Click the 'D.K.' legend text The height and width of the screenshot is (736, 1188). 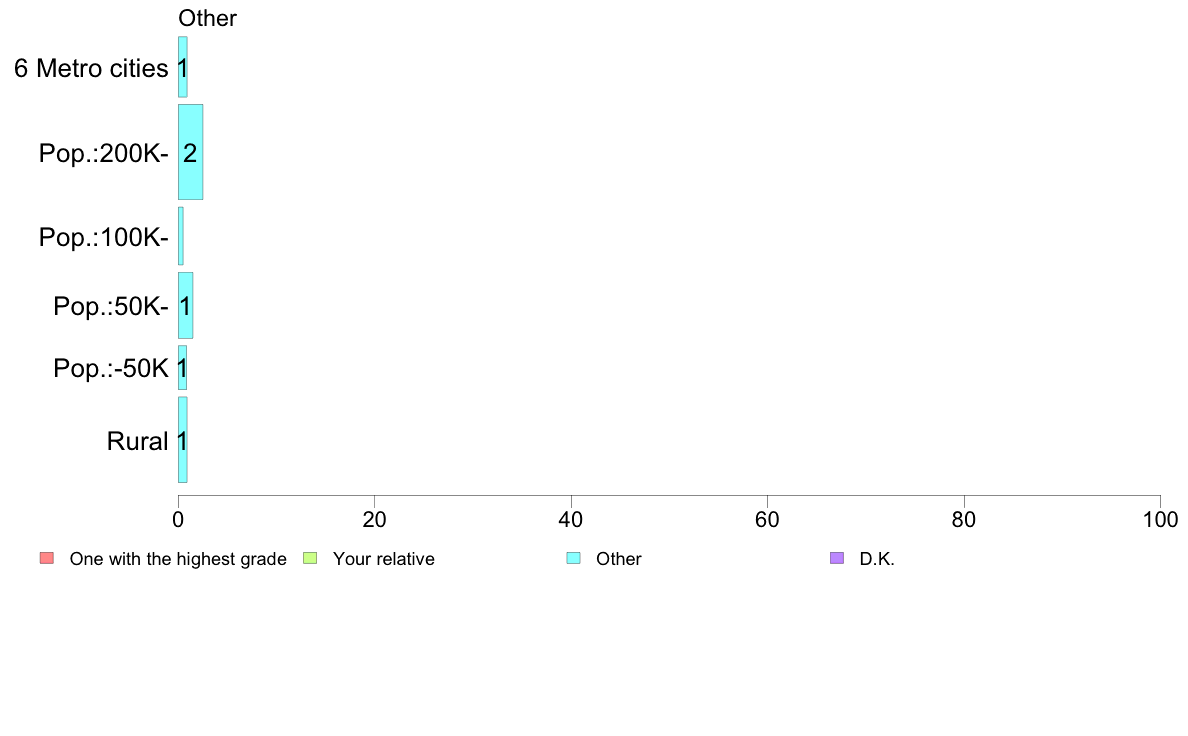(877, 559)
